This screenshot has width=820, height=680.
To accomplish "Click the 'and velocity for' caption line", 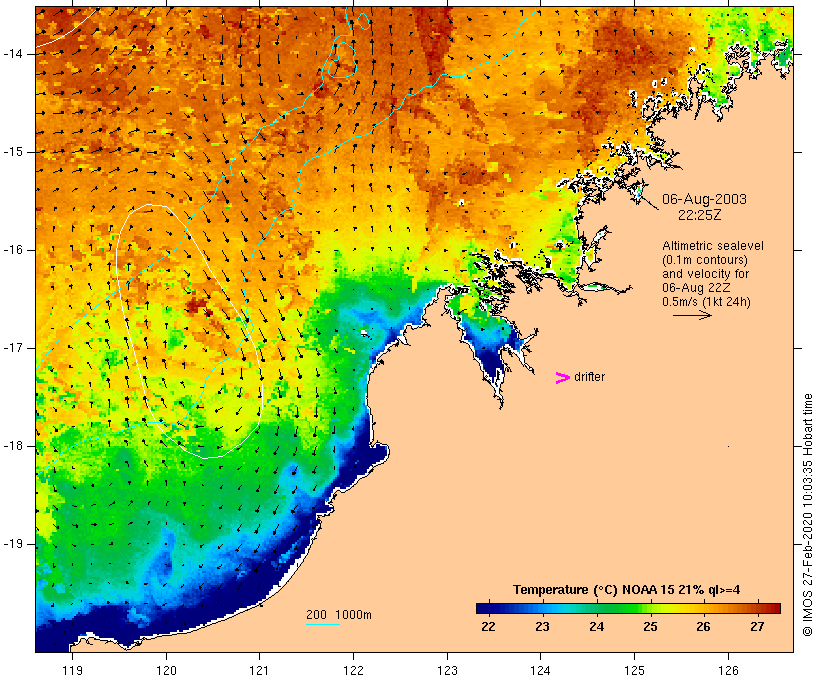I will pos(705,274).
